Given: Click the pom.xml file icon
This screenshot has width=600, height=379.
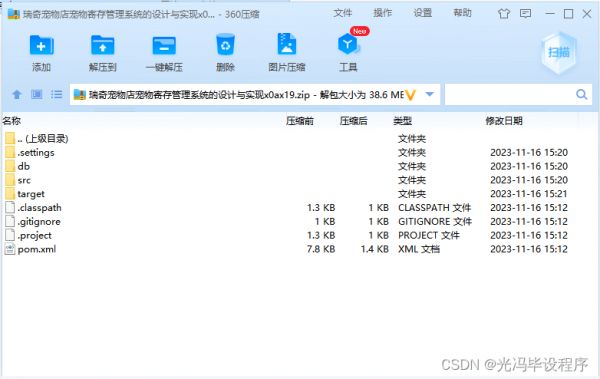Looking at the screenshot, I should (x=10, y=249).
